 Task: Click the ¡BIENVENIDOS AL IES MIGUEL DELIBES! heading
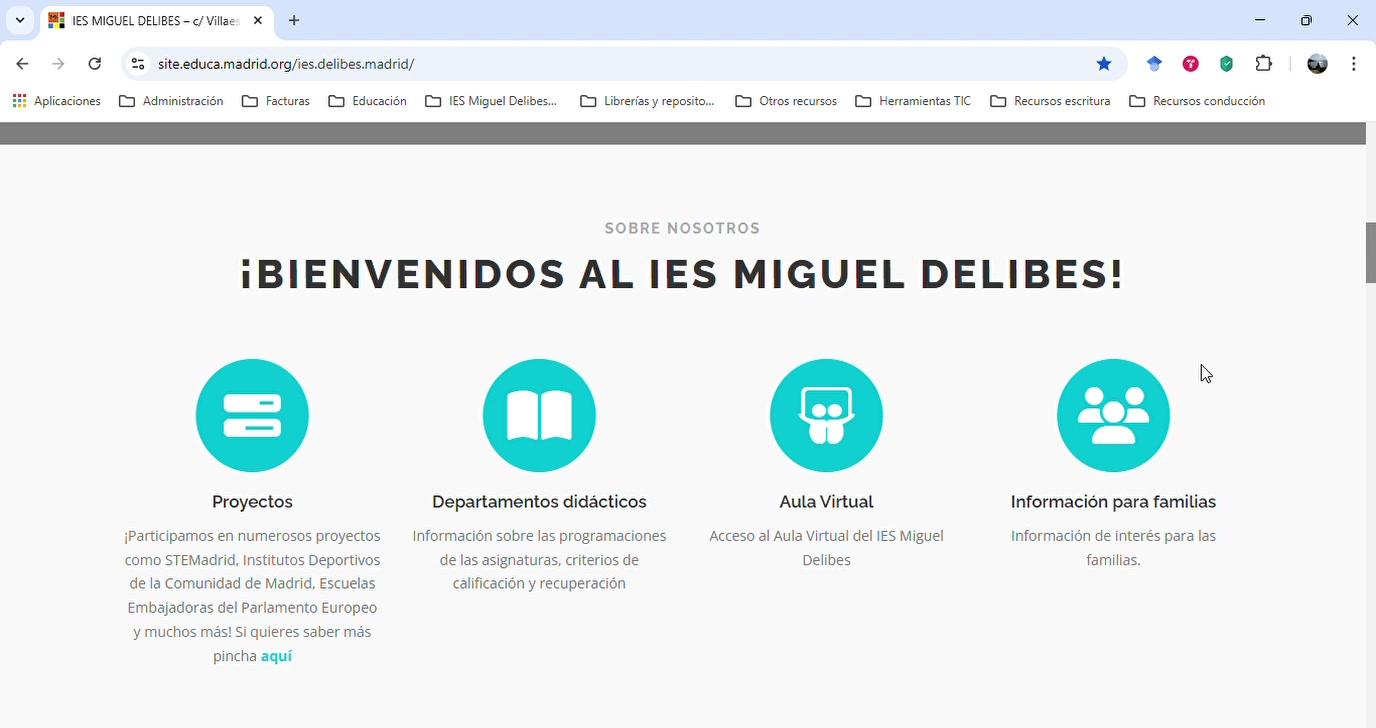tap(682, 274)
